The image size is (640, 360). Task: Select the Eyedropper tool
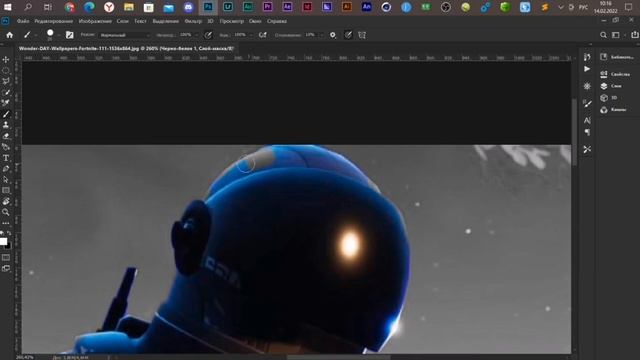[x=6, y=92]
